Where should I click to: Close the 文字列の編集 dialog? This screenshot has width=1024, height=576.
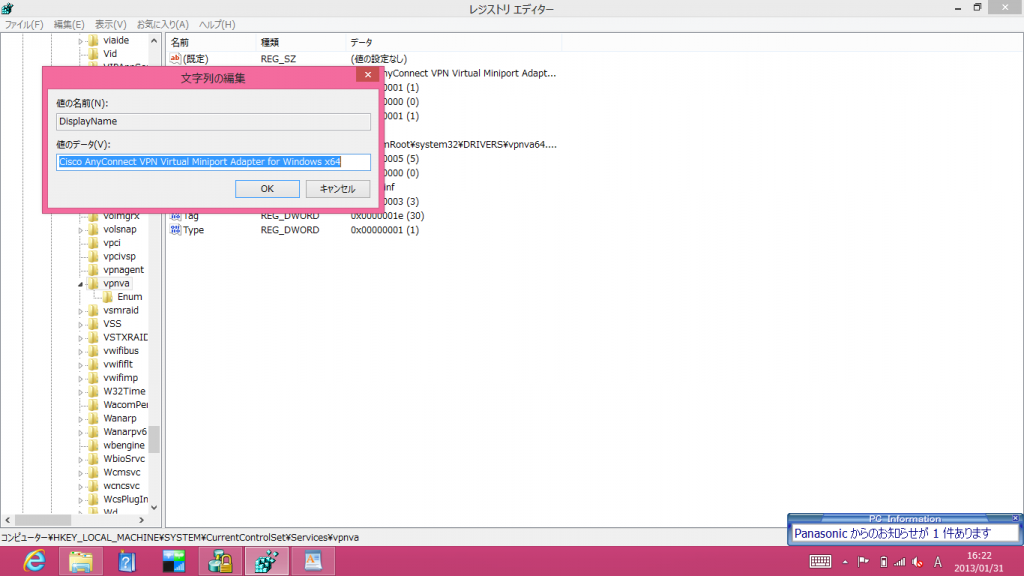[x=368, y=74]
